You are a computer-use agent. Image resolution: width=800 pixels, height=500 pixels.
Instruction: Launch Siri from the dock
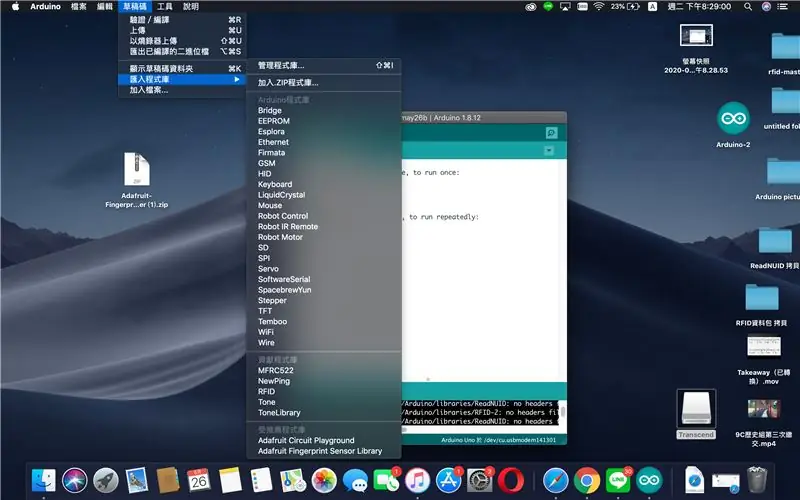pyautogui.click(x=75, y=481)
